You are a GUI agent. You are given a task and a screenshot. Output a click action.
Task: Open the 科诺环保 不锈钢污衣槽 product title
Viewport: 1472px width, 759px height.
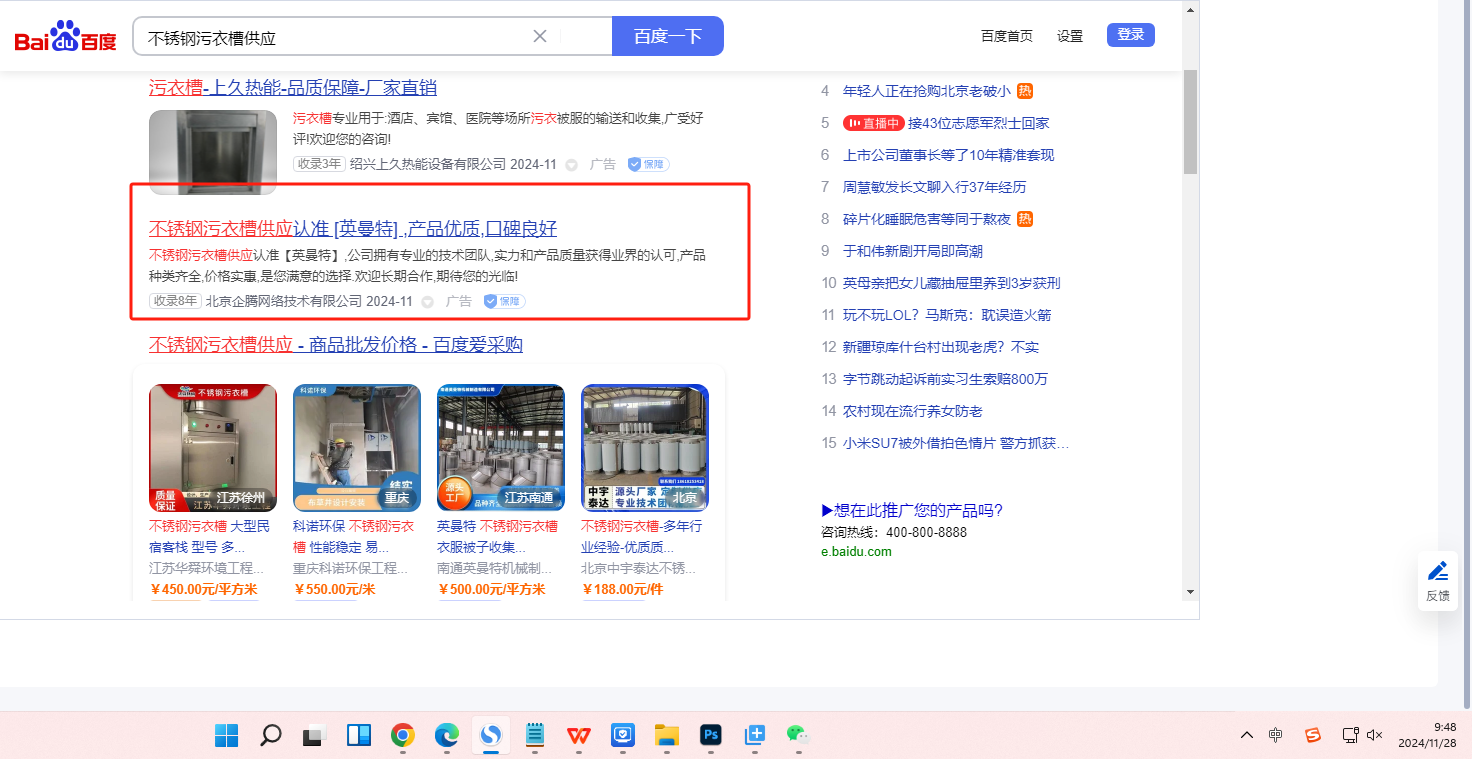pos(353,537)
